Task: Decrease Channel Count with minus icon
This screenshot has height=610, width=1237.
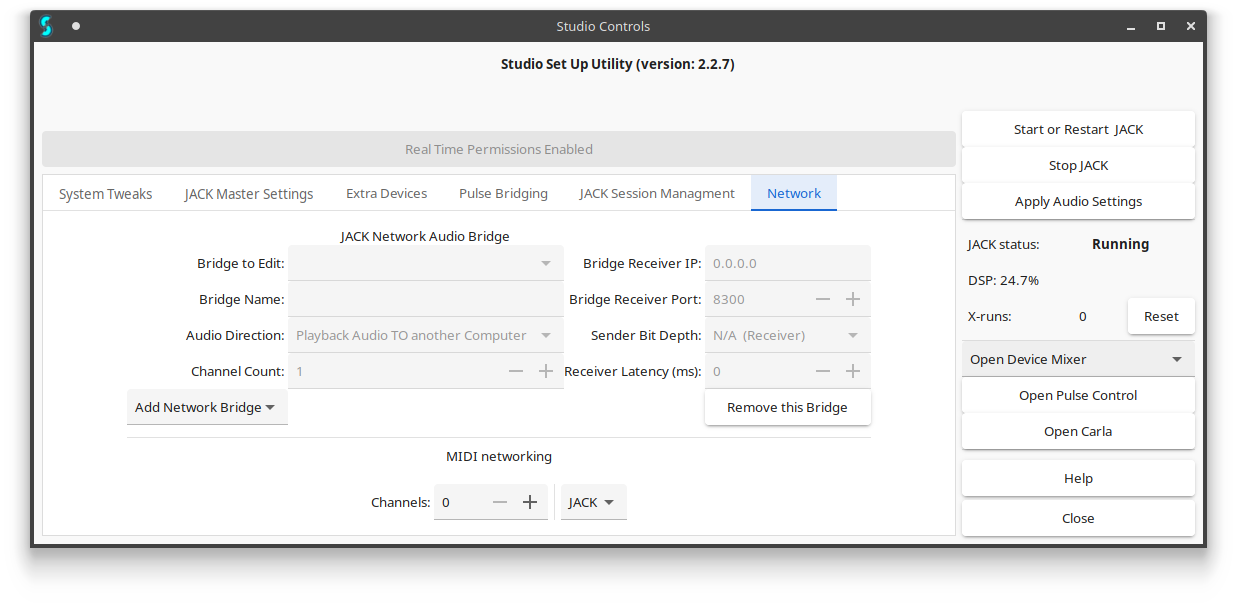Action: tap(516, 371)
